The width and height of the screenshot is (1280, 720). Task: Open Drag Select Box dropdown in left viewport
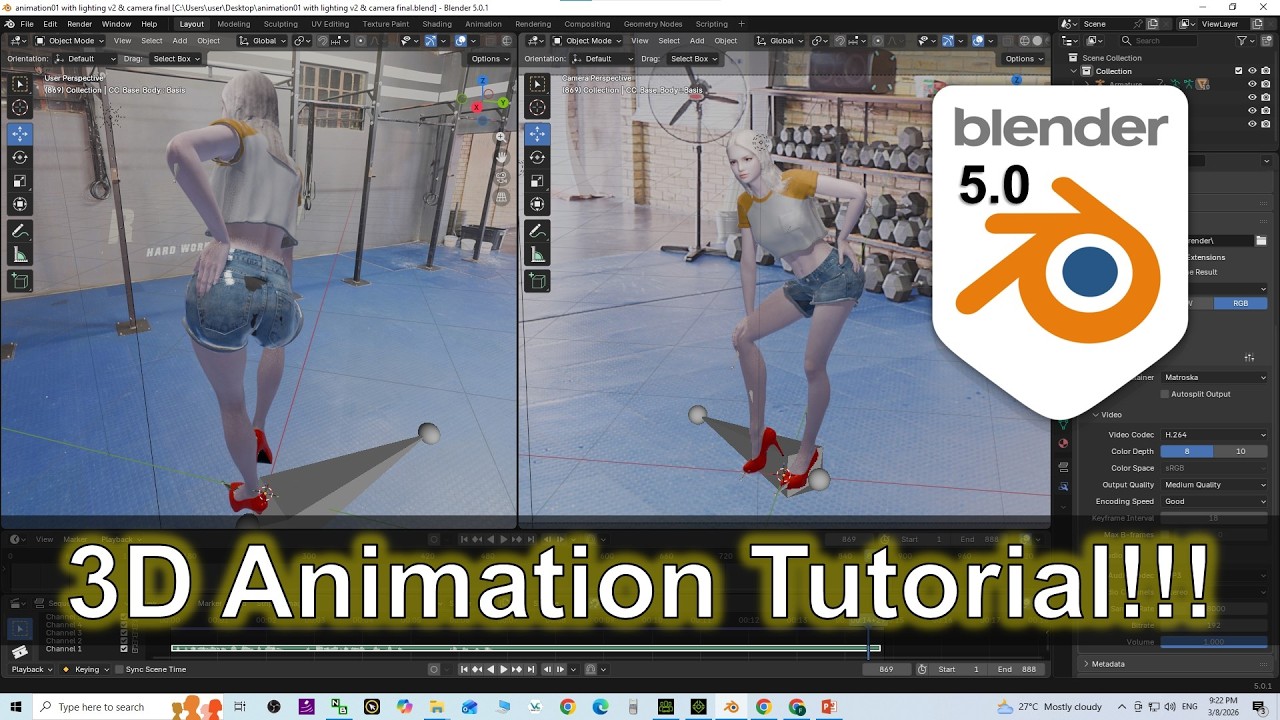tap(176, 59)
